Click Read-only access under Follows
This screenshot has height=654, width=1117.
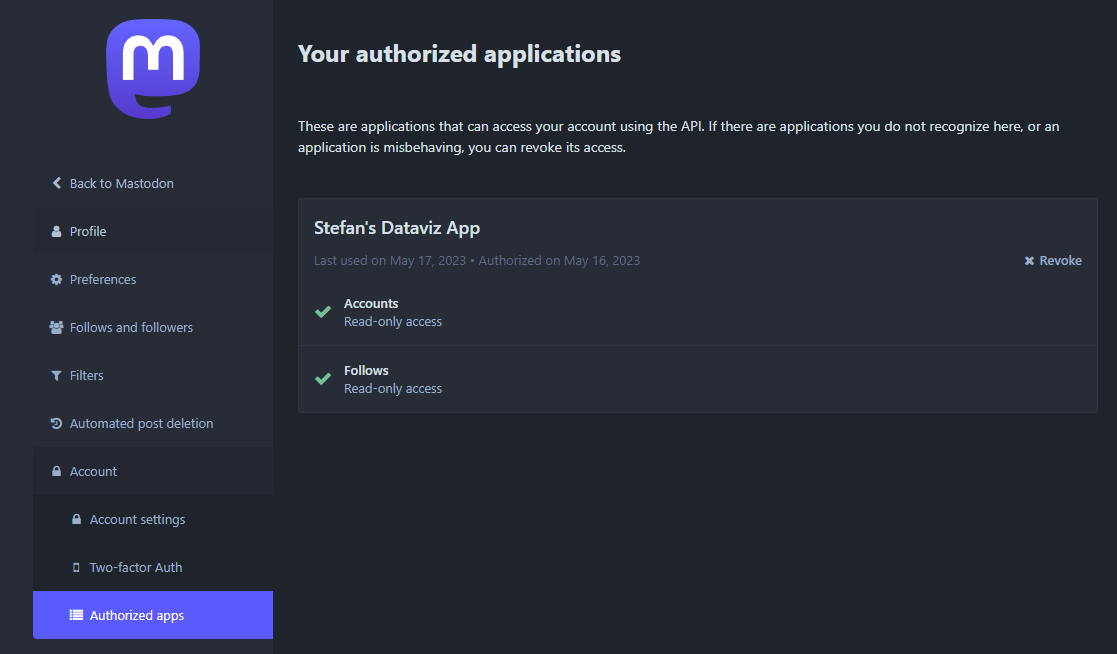[393, 389]
